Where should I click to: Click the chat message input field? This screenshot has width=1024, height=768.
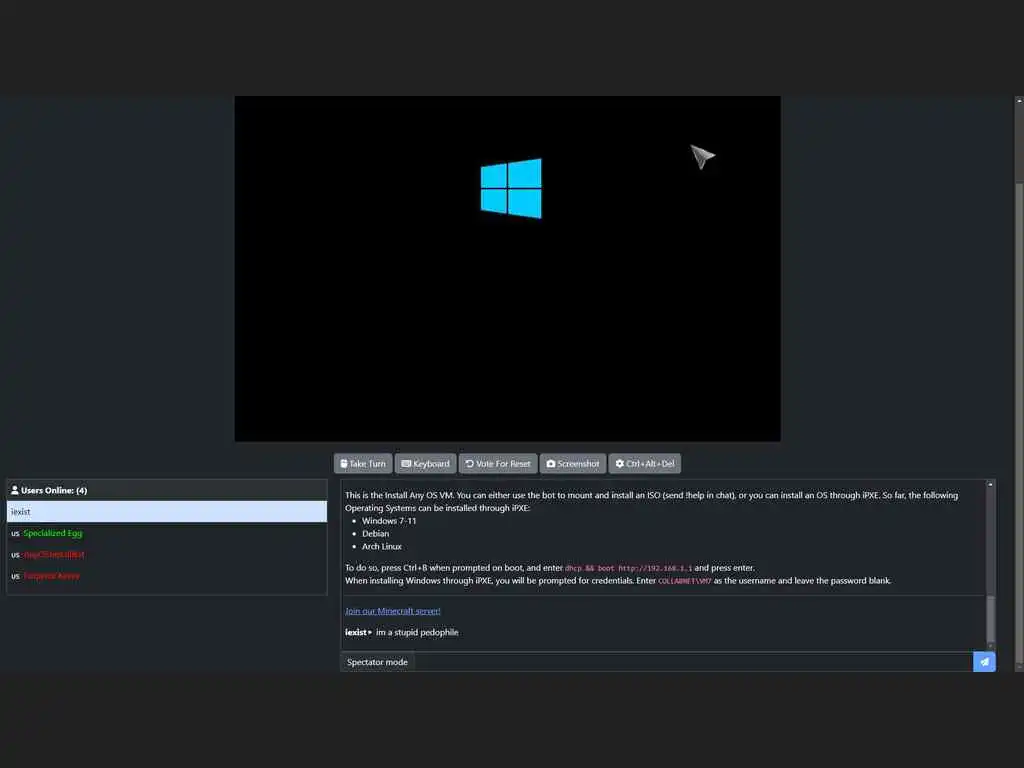694,662
